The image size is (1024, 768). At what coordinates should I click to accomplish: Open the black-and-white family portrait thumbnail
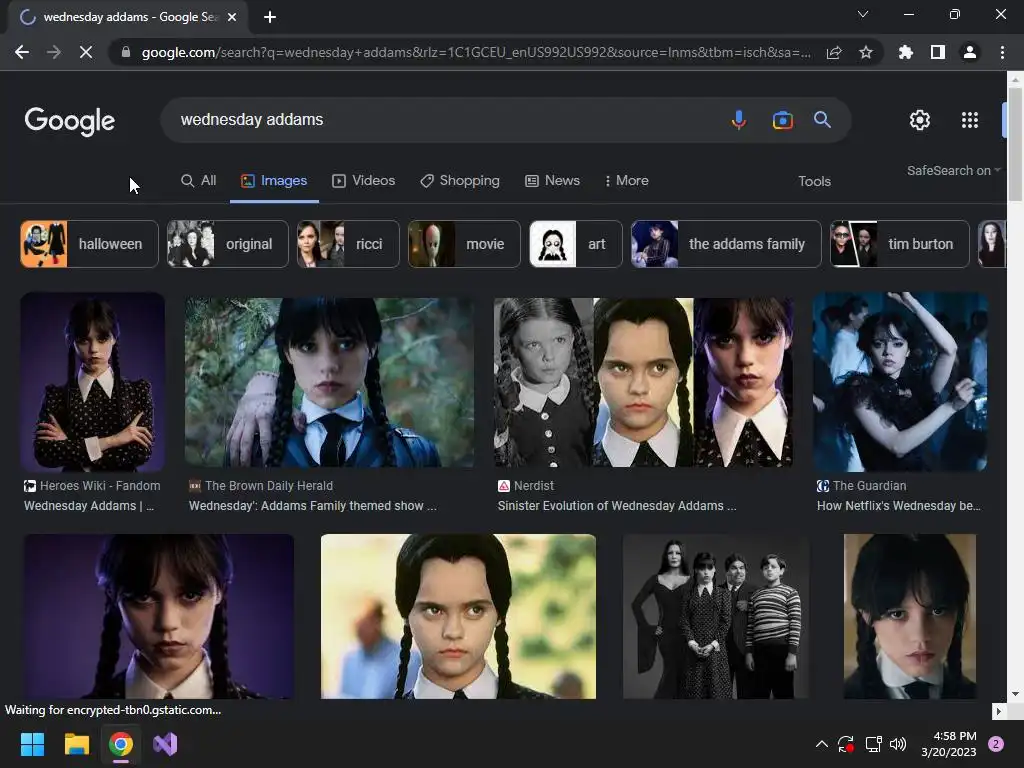[x=716, y=616]
